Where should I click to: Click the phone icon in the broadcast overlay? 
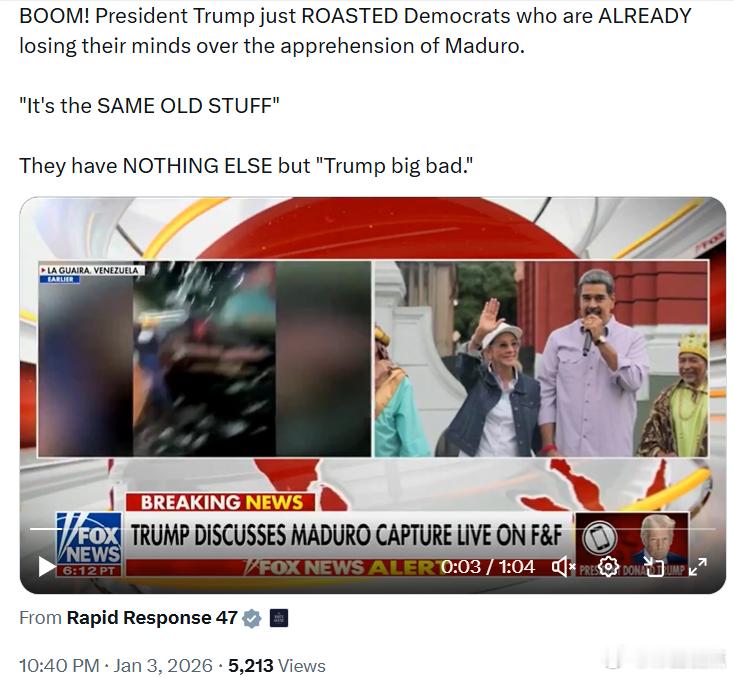[600, 538]
